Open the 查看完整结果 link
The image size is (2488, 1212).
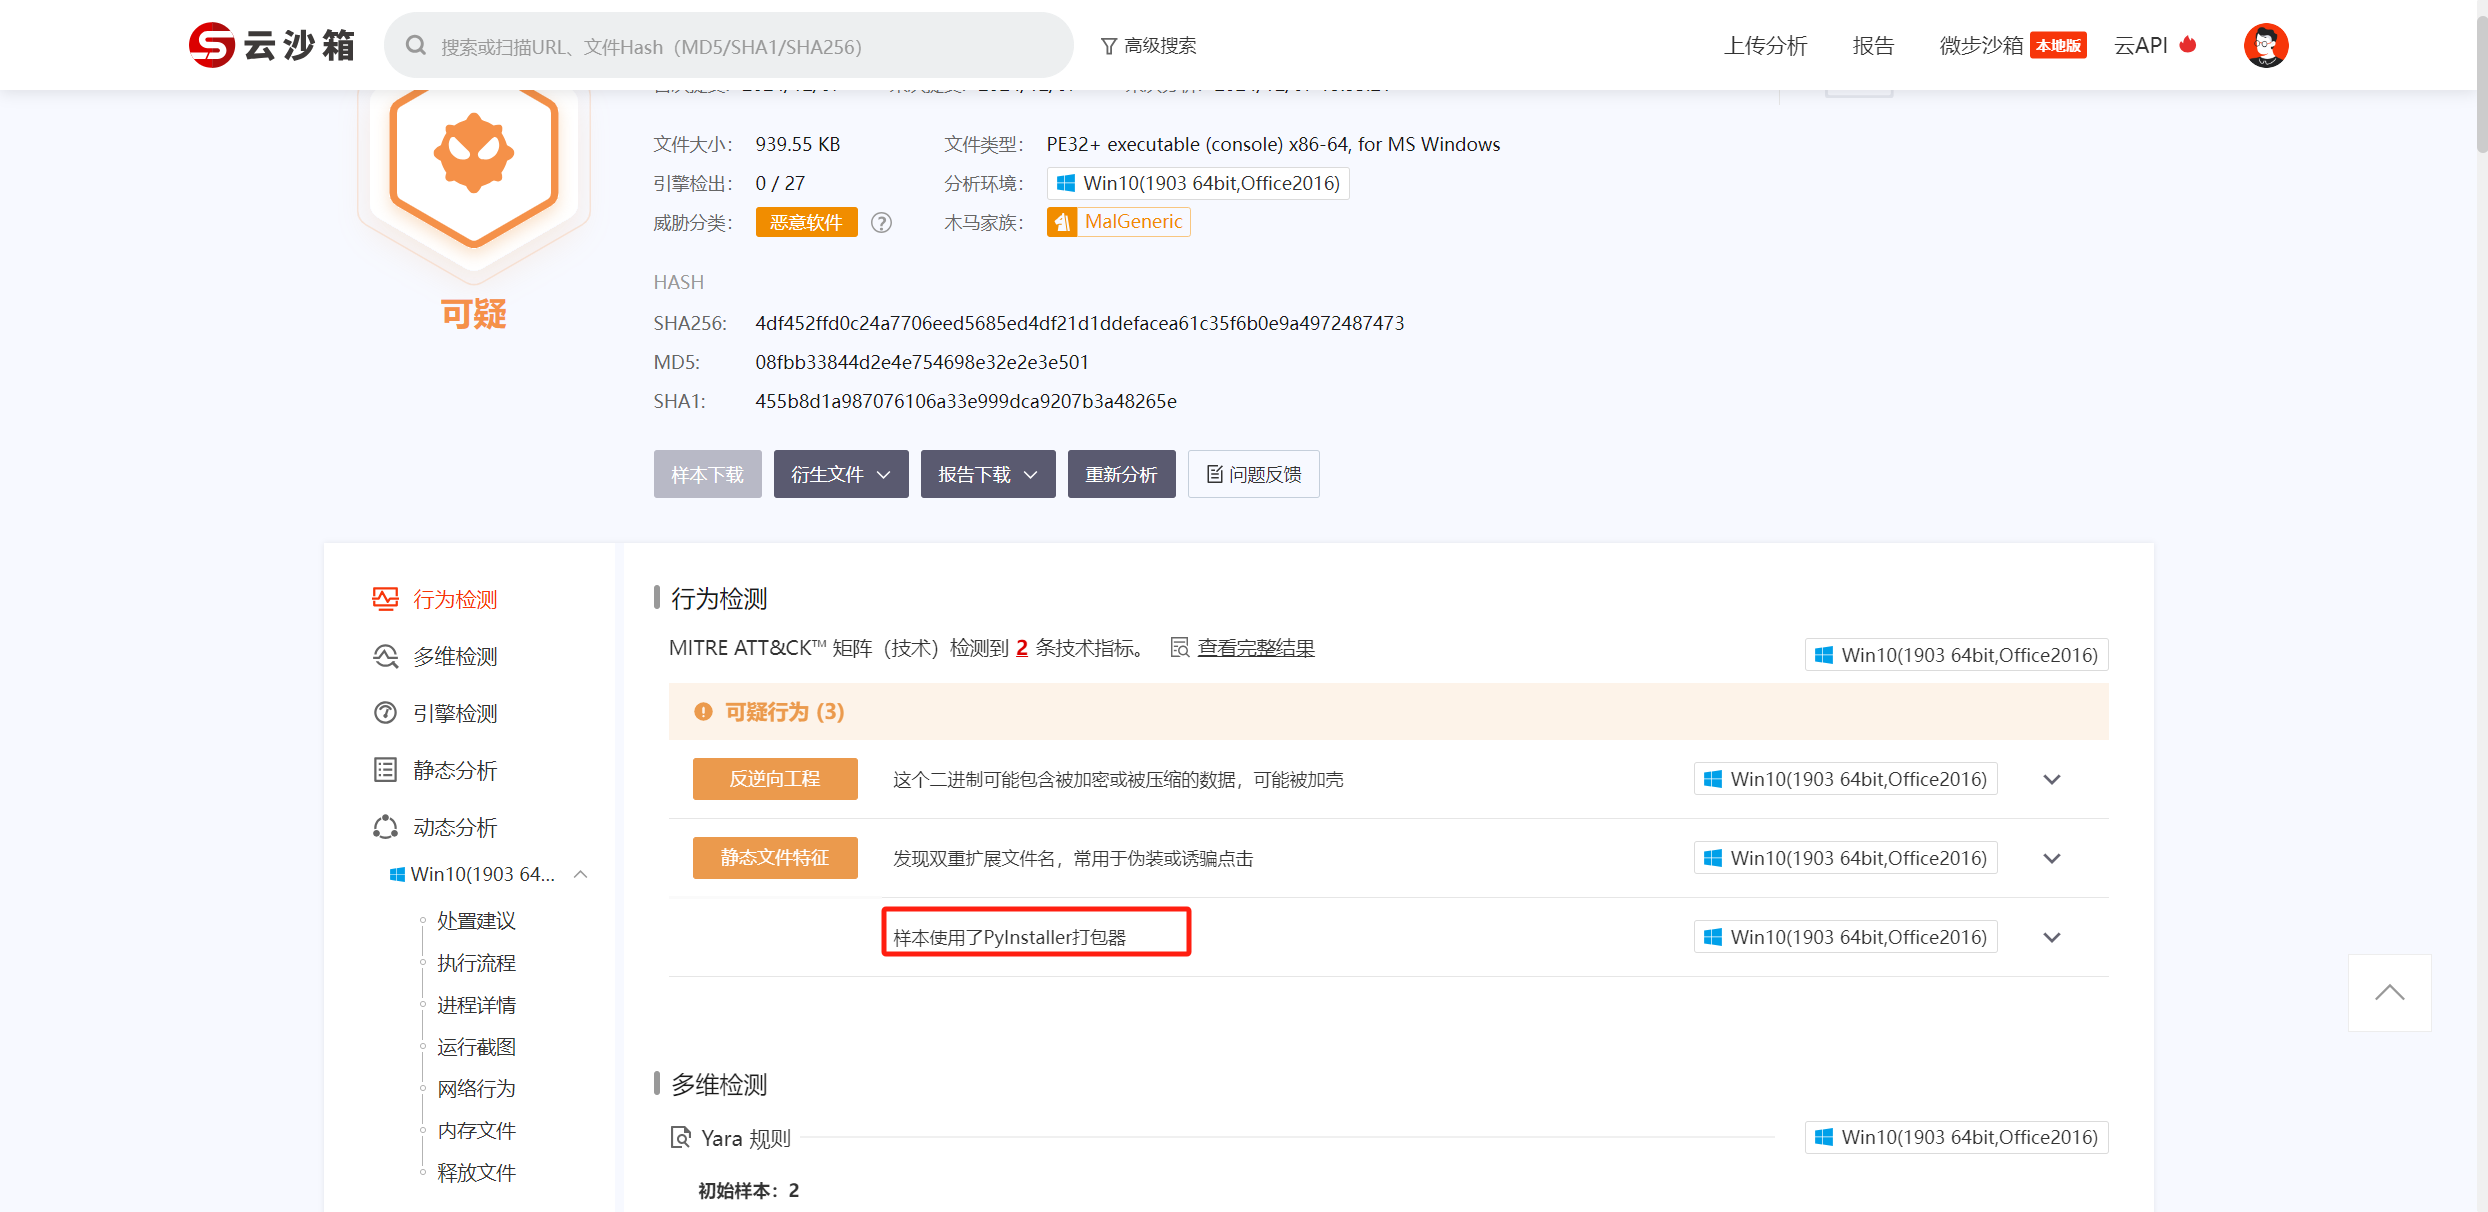1255,648
